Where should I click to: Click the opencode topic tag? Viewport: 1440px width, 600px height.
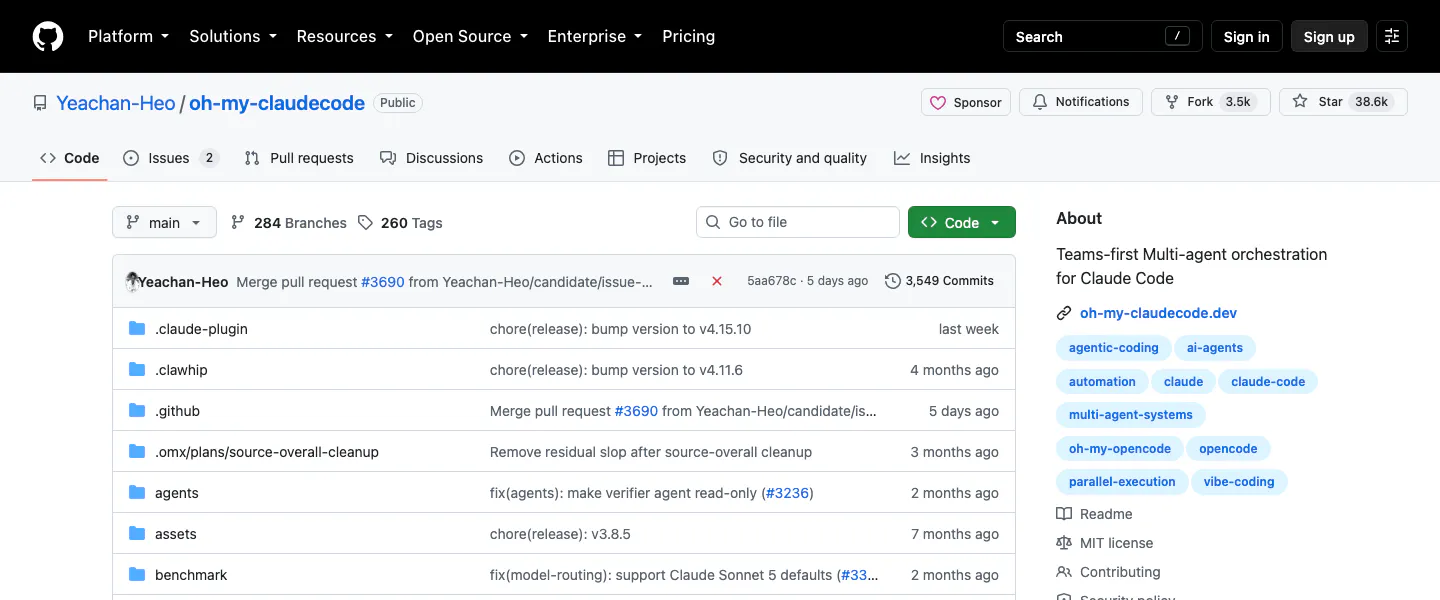tap(1228, 448)
